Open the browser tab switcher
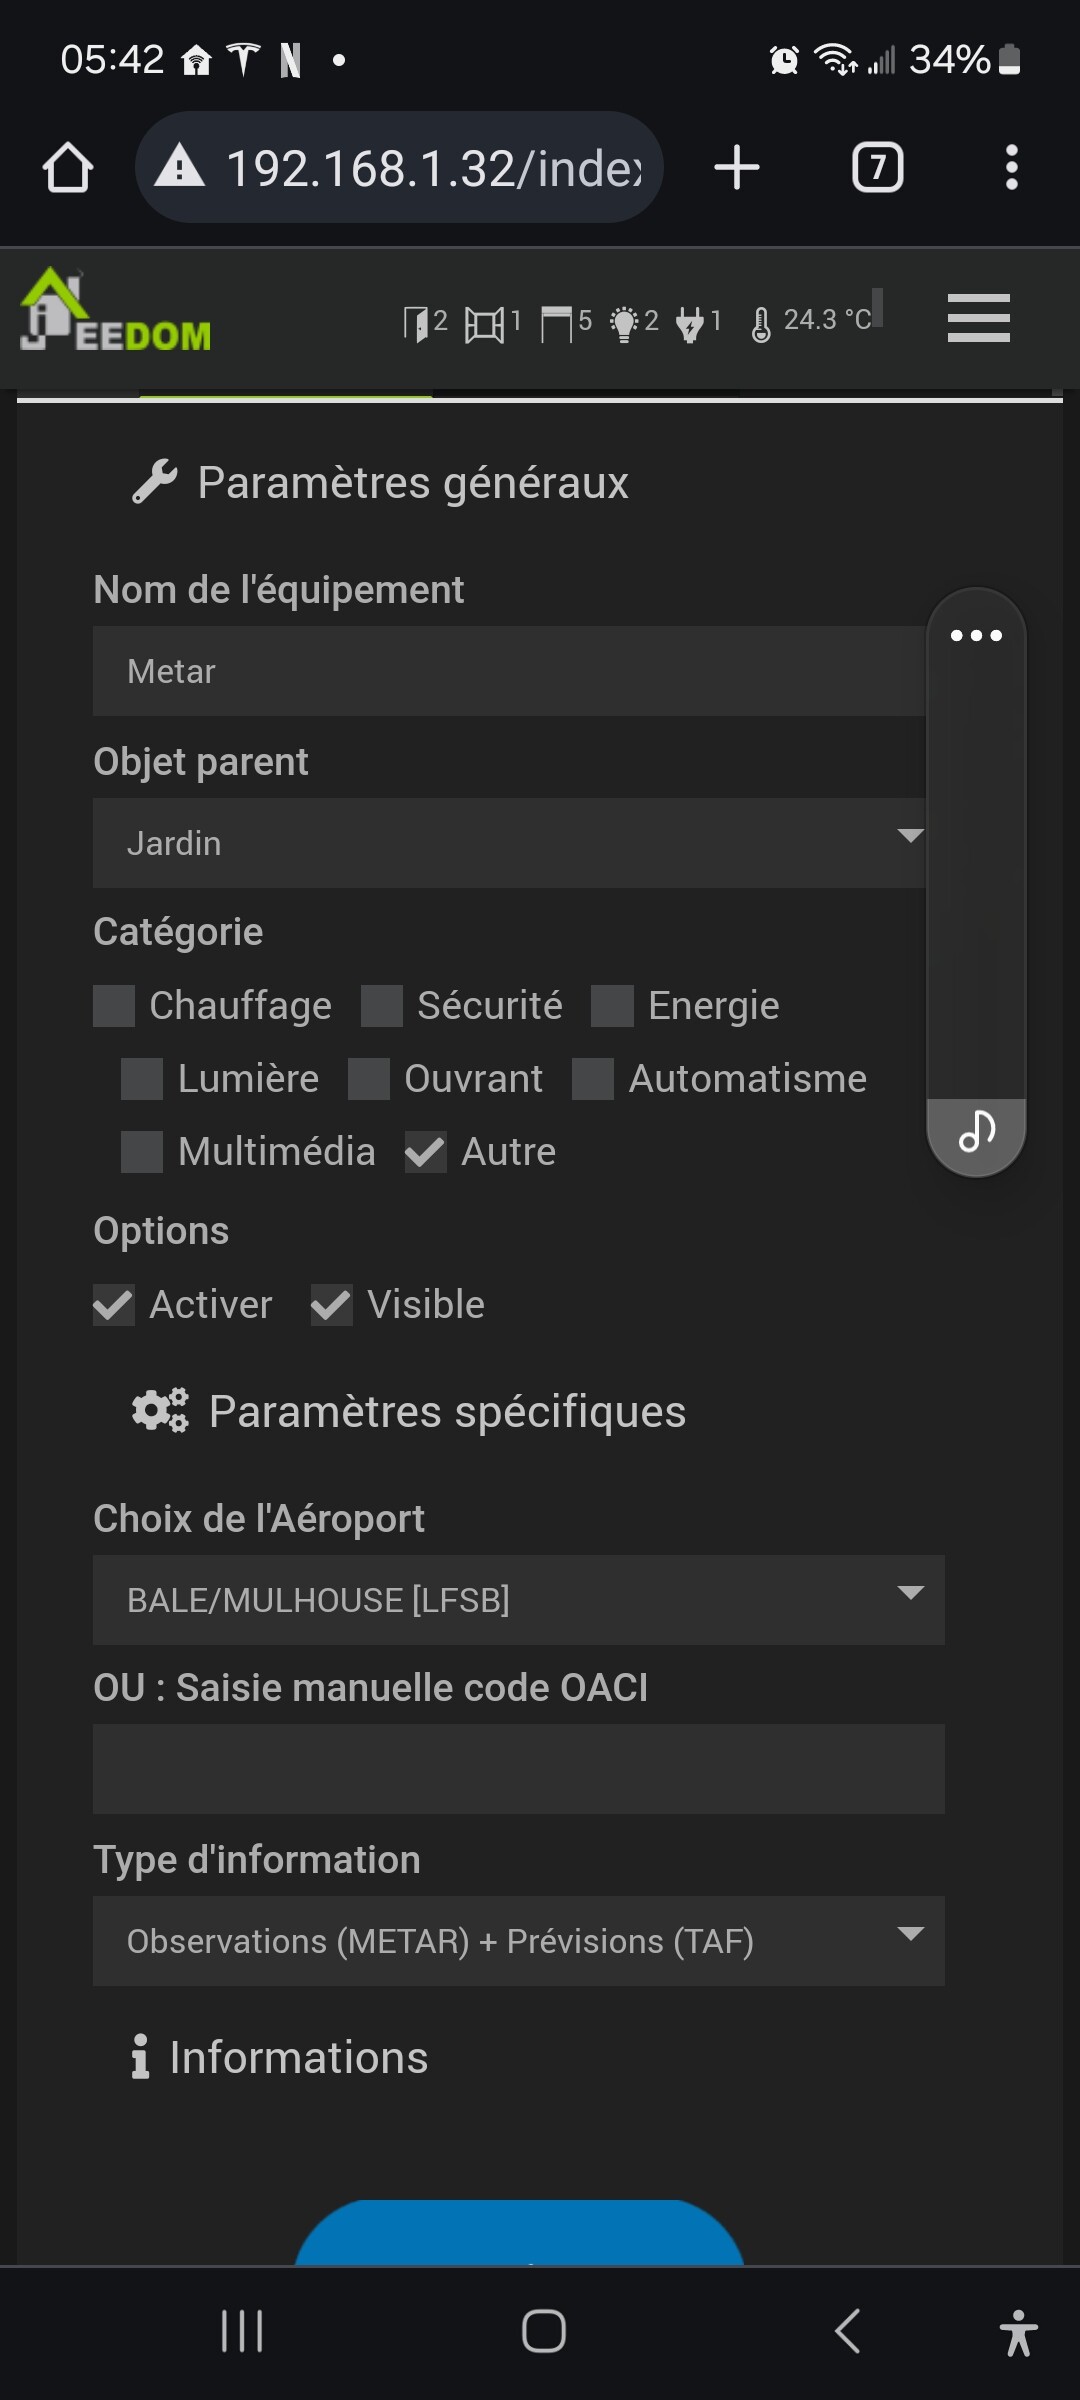The height and width of the screenshot is (2400, 1080). click(877, 167)
